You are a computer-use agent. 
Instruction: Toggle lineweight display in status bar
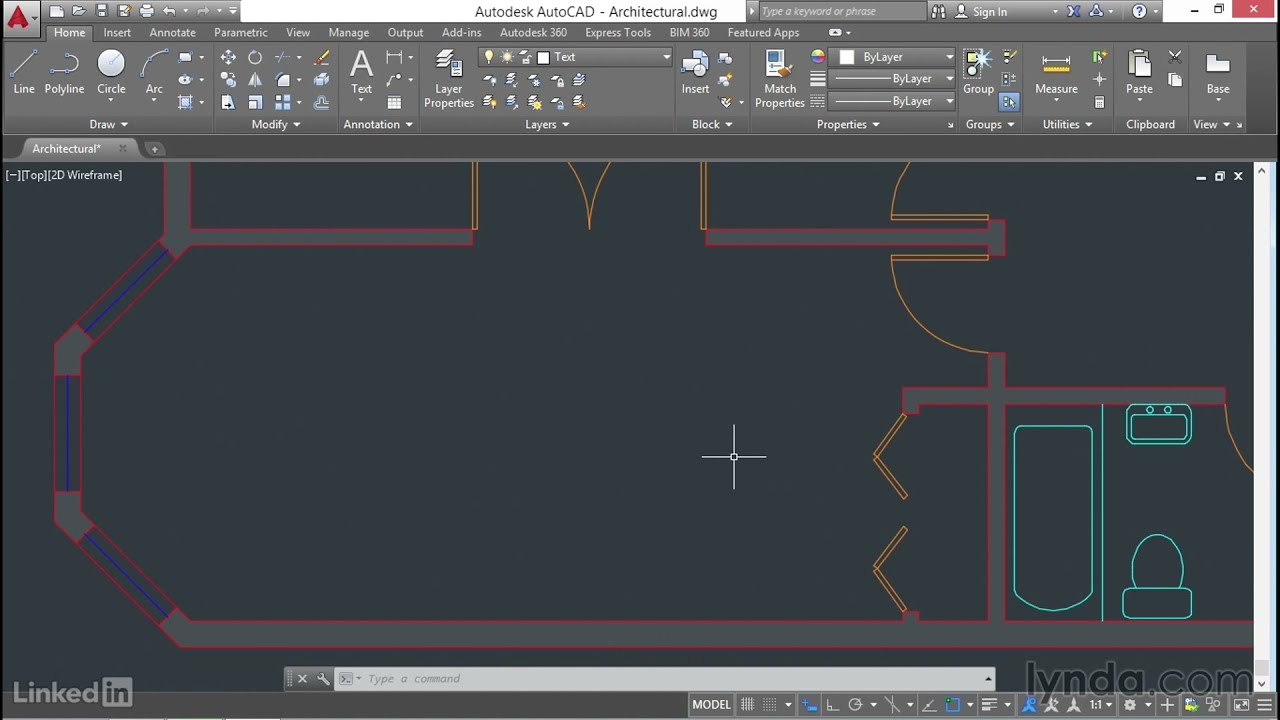pos(988,705)
